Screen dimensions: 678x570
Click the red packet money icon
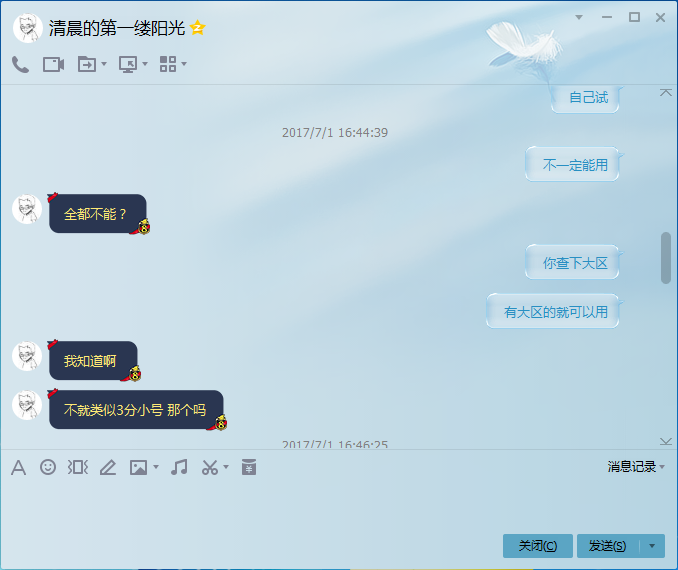point(249,467)
